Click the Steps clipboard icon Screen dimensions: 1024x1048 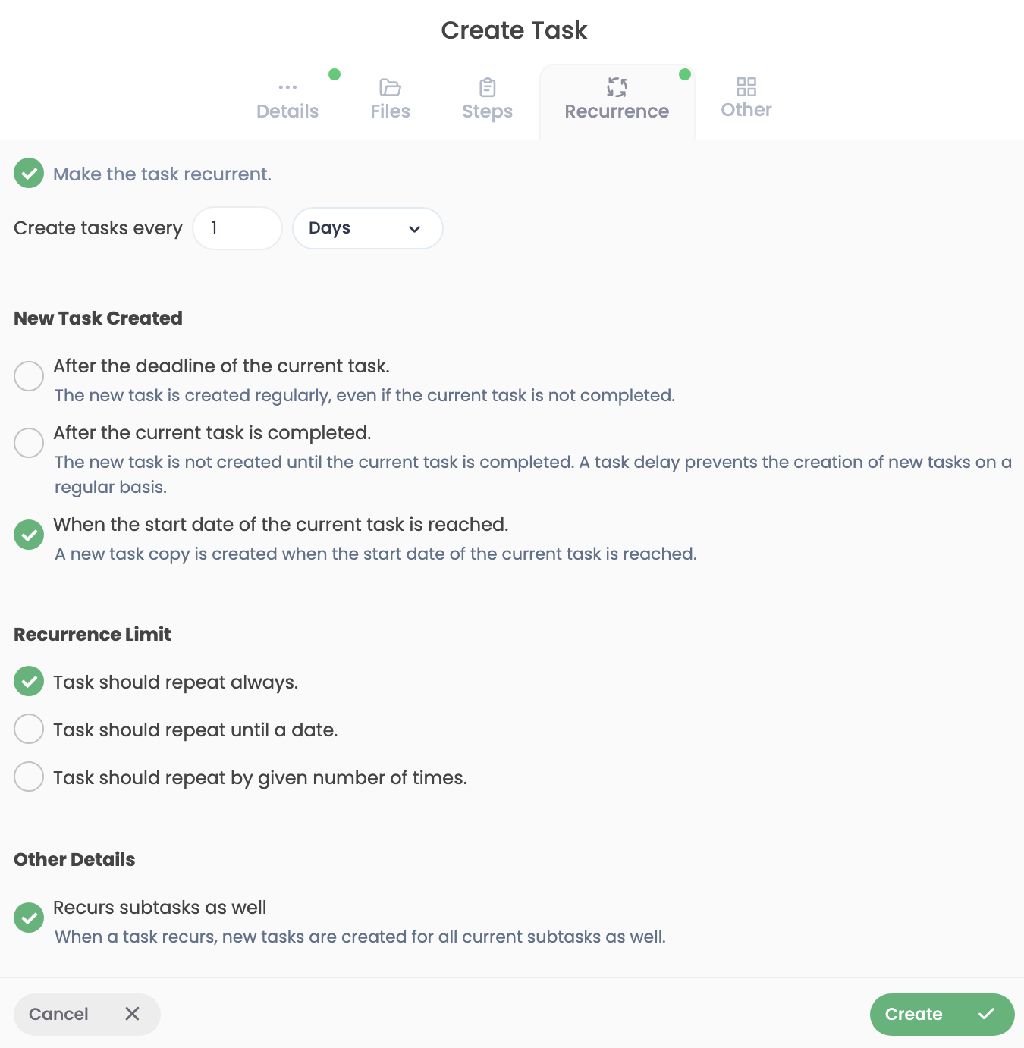(x=487, y=87)
